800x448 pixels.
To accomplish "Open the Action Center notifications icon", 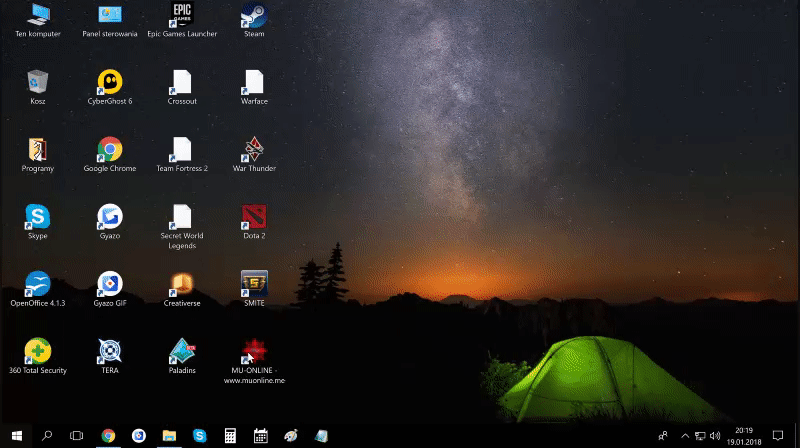I will click(778, 436).
